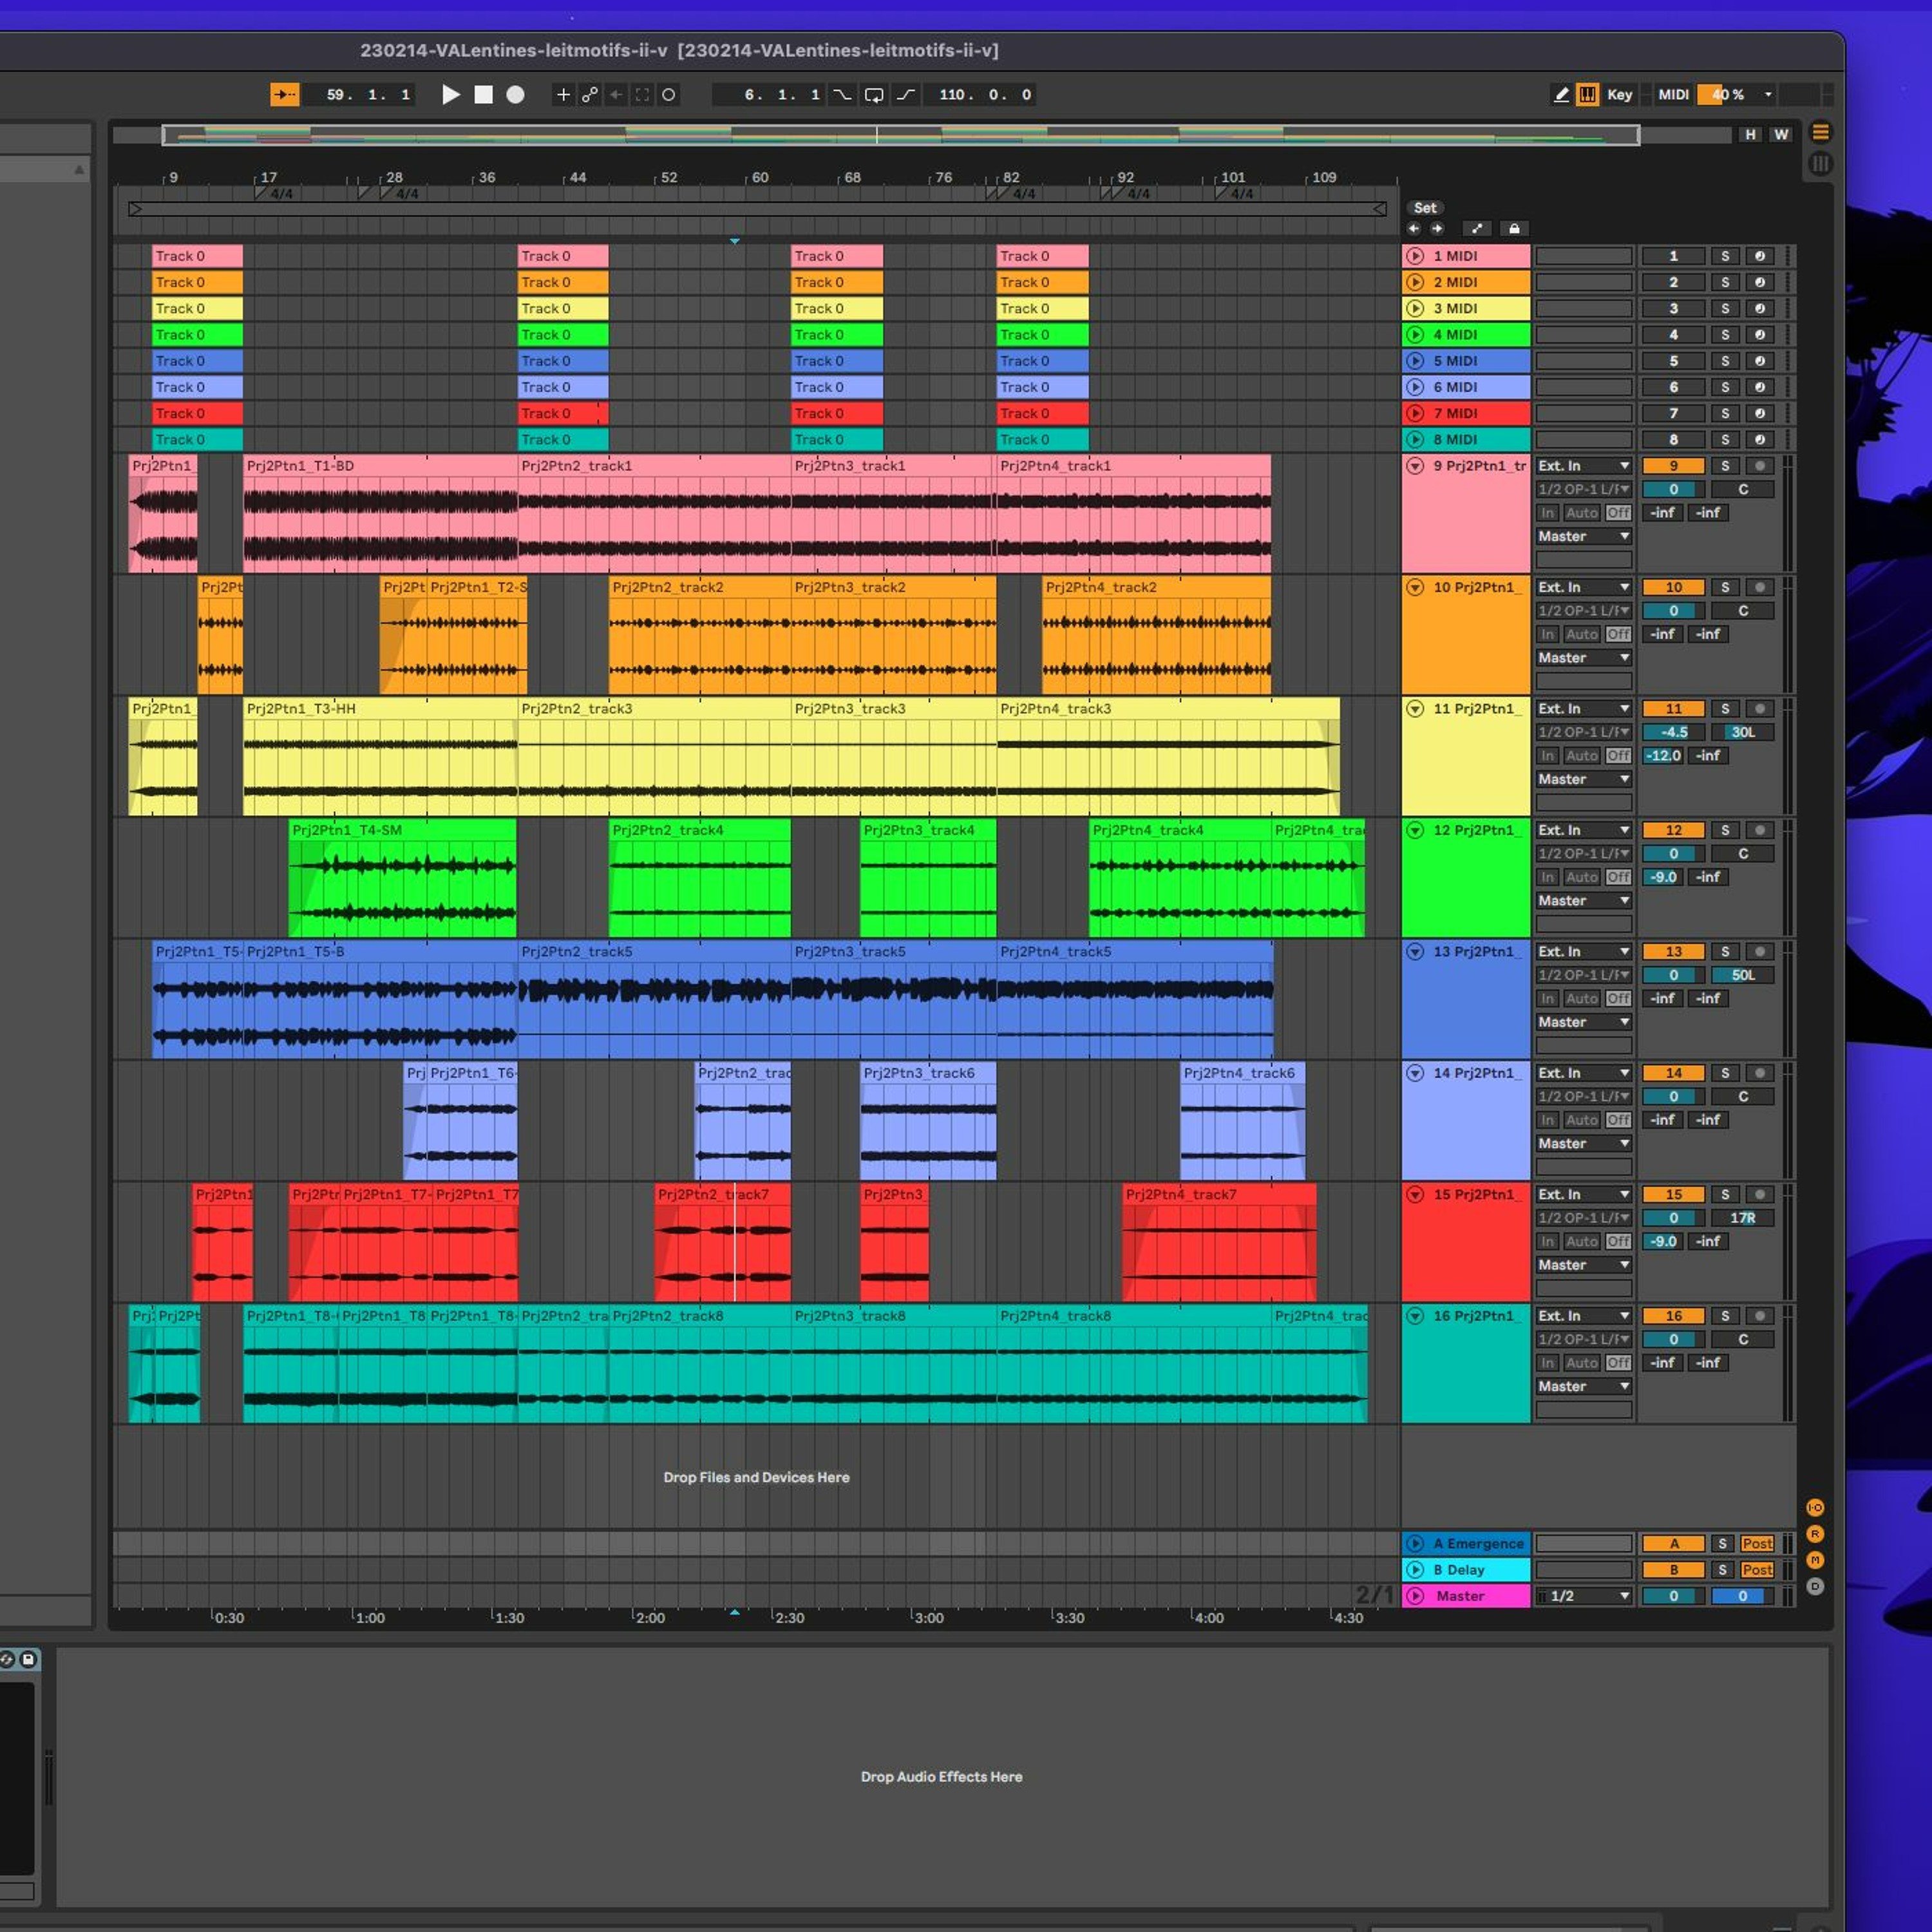Toggle the Mixer show/hide M button
Viewport: 1932px width, 1932px height.
pos(1815,1560)
